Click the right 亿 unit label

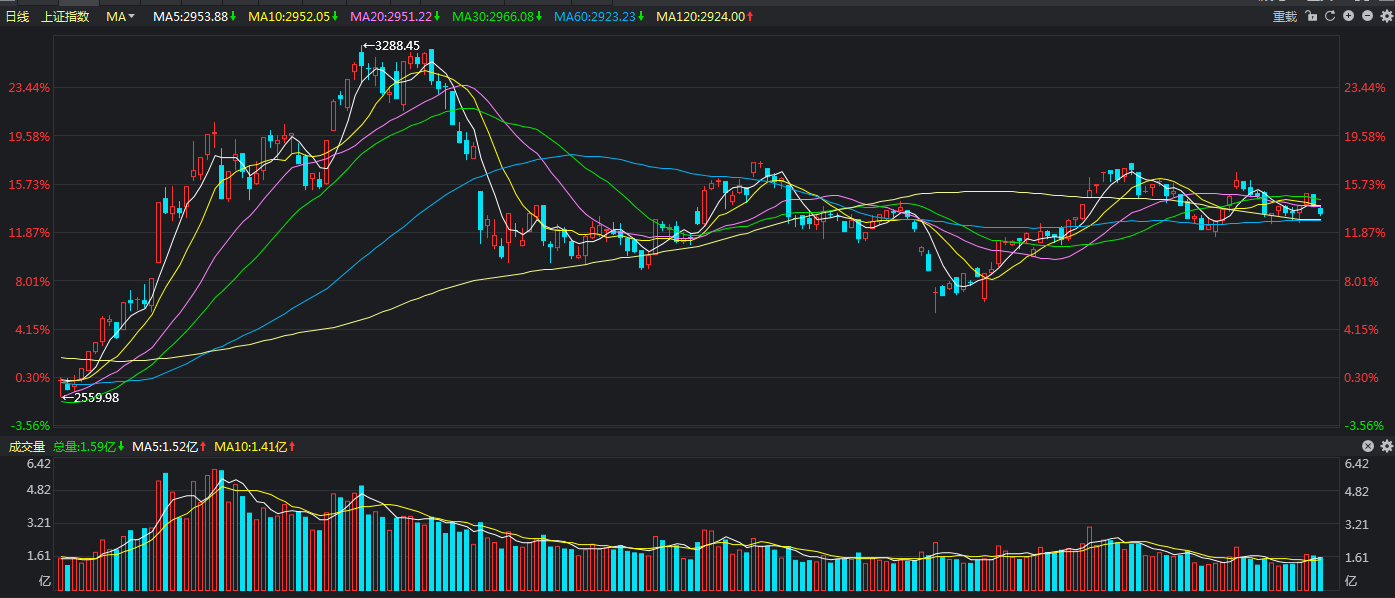1351,581
